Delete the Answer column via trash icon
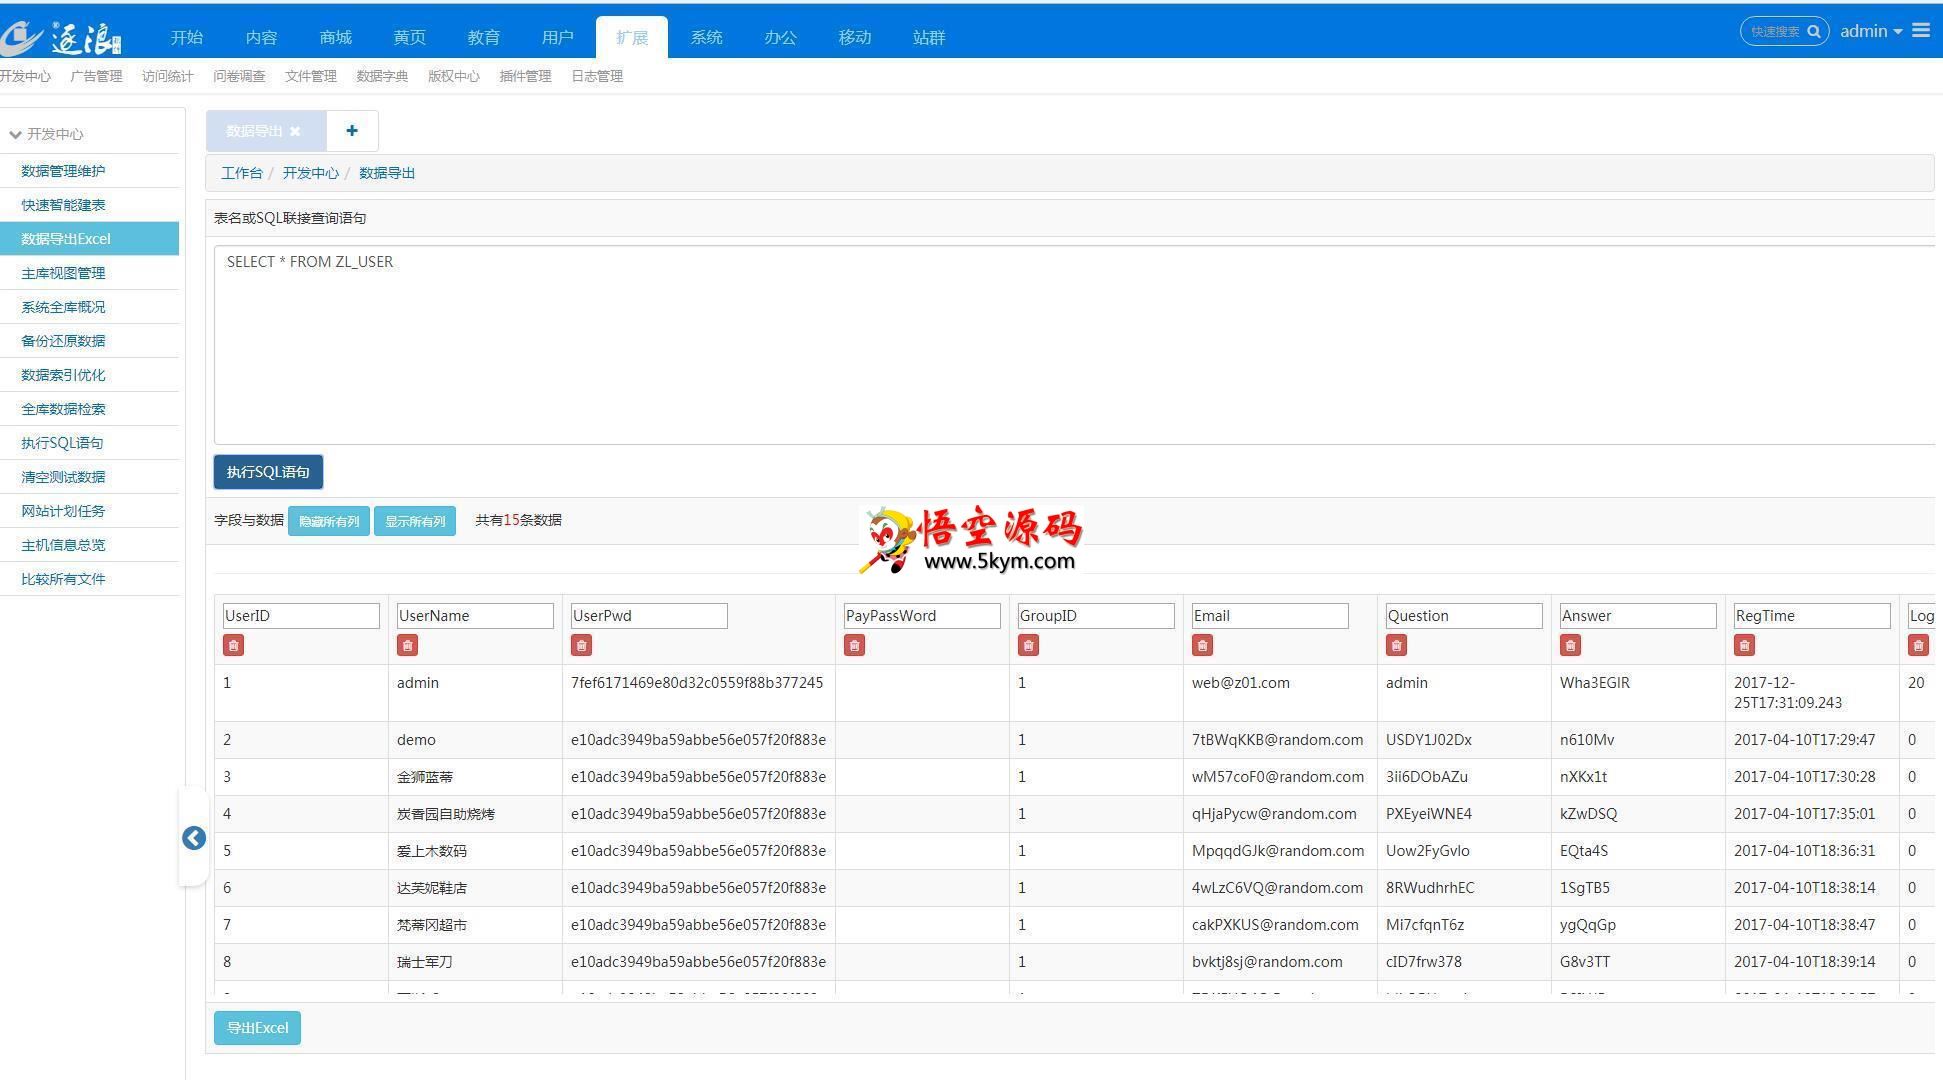1943x1080 pixels. [x=1570, y=646]
